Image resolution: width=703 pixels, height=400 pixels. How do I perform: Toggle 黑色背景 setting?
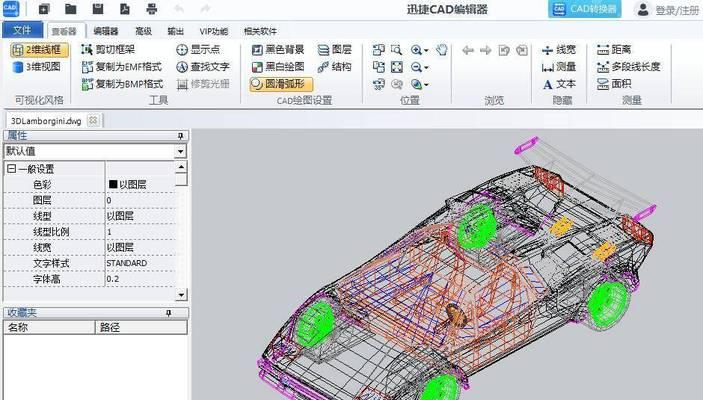[x=278, y=49]
